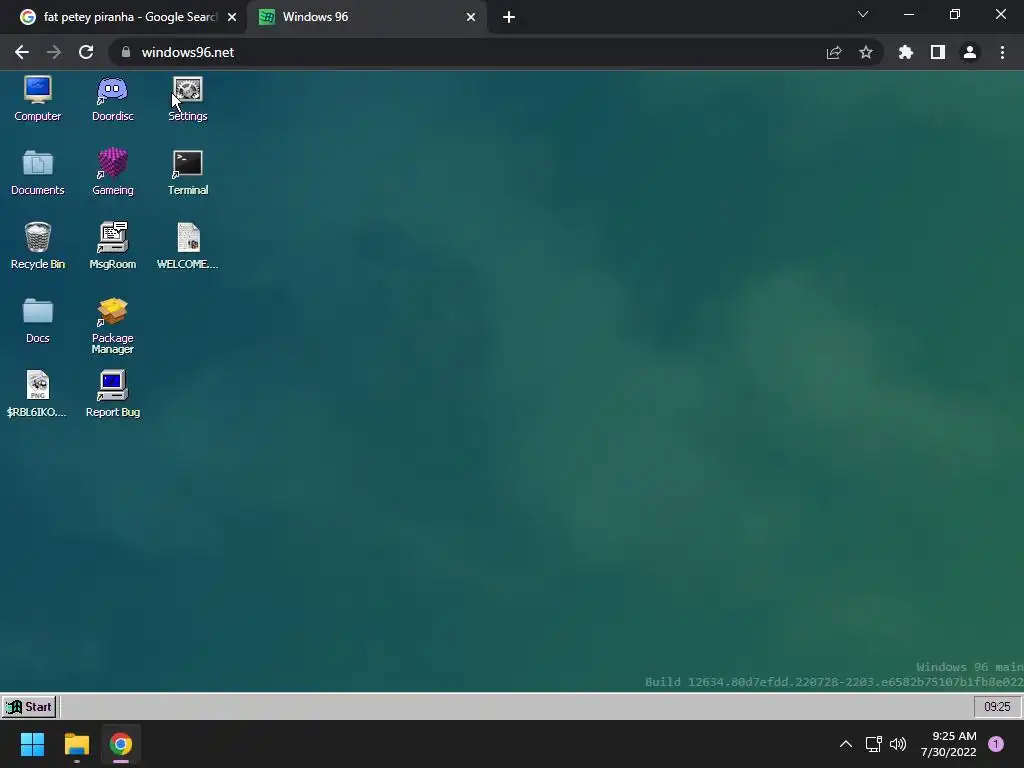
Task: Click the forward navigation arrow
Action: pos(54,52)
